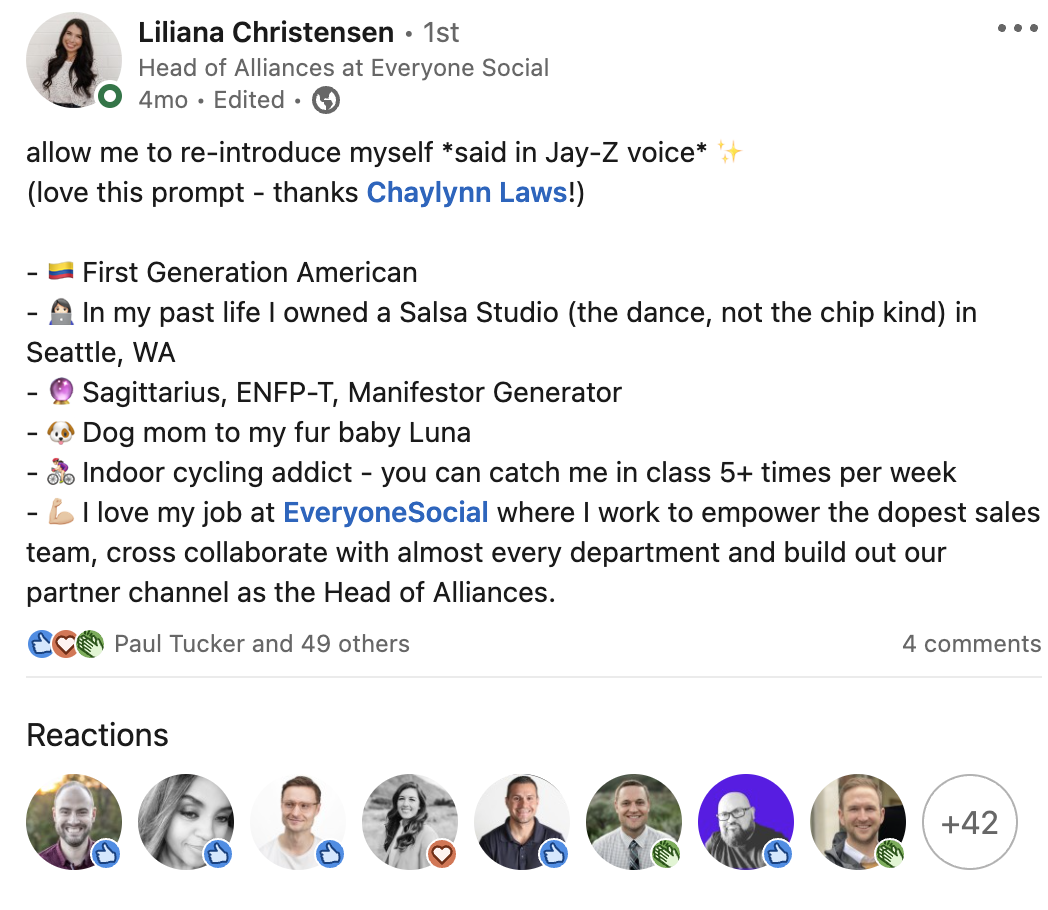Expand the remaining reactions with +42

tap(970, 822)
